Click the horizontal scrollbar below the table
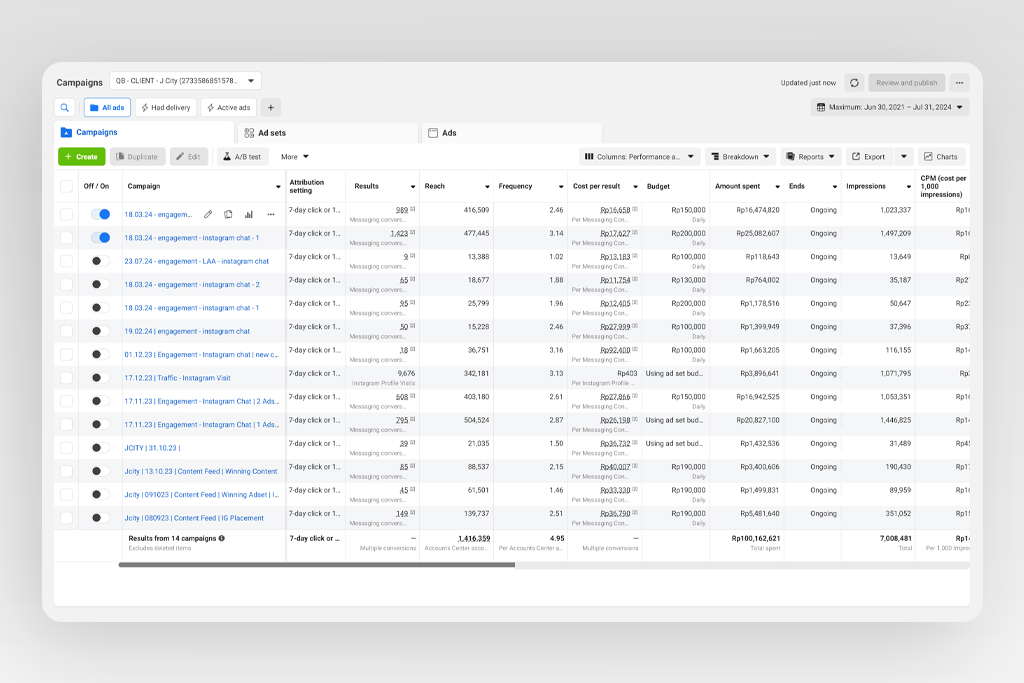Screen dimensions: 1024x683 (x=316, y=565)
